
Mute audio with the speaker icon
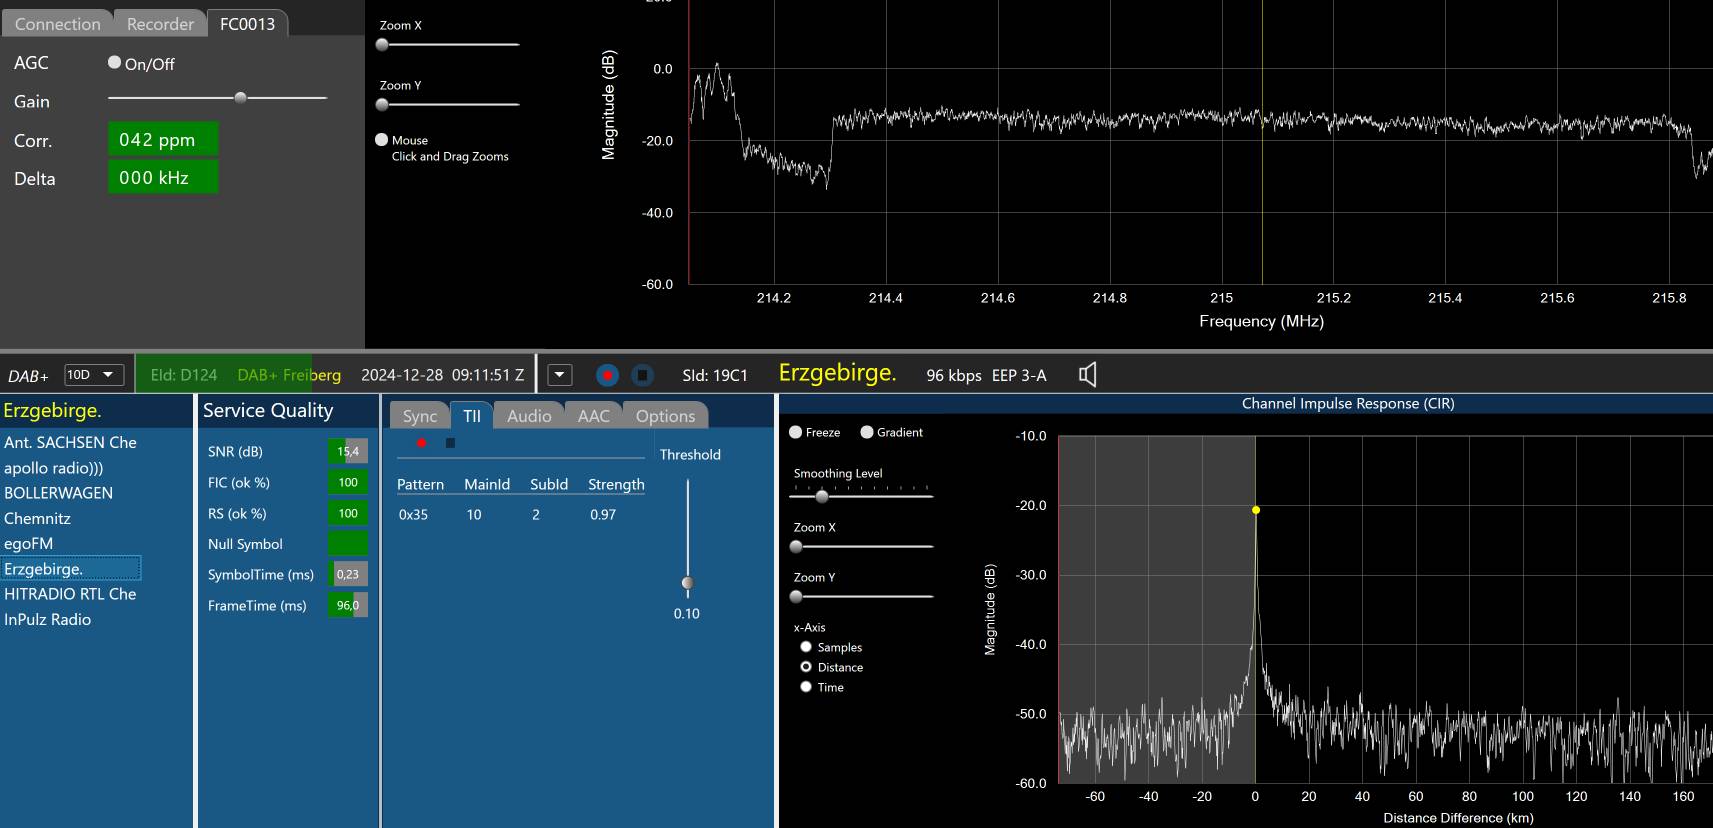point(1088,375)
